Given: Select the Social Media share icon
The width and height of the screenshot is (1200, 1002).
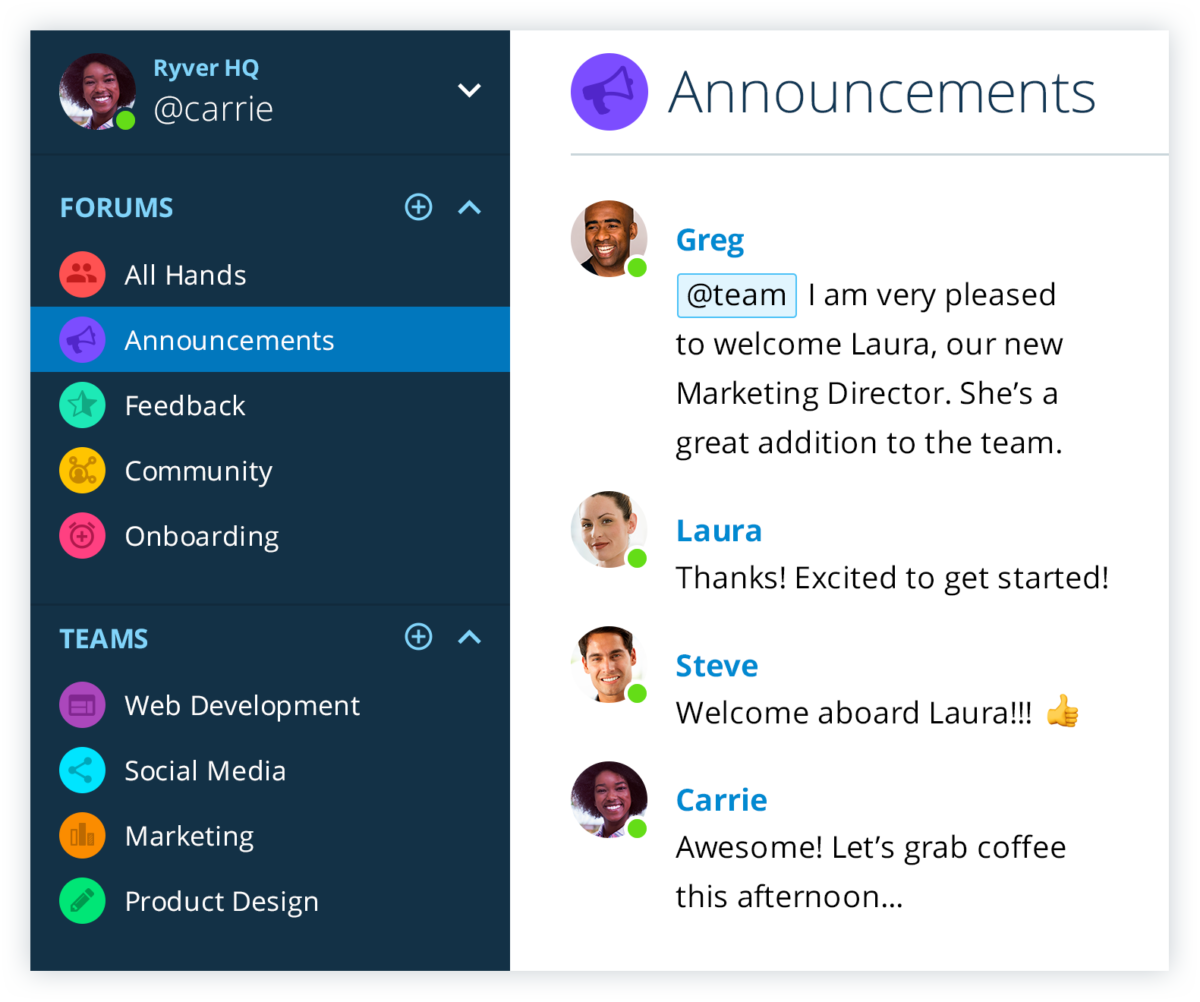Looking at the screenshot, I should coord(82,770).
